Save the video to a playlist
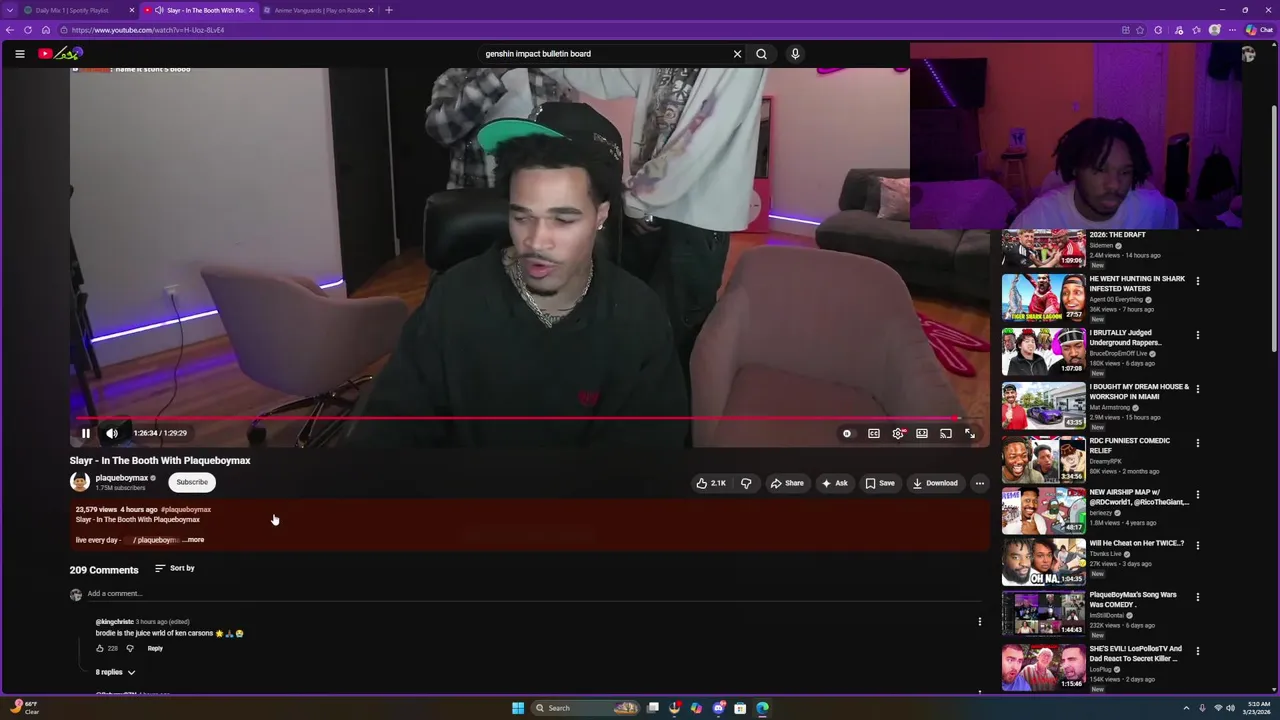The height and width of the screenshot is (720, 1280). click(x=880, y=483)
